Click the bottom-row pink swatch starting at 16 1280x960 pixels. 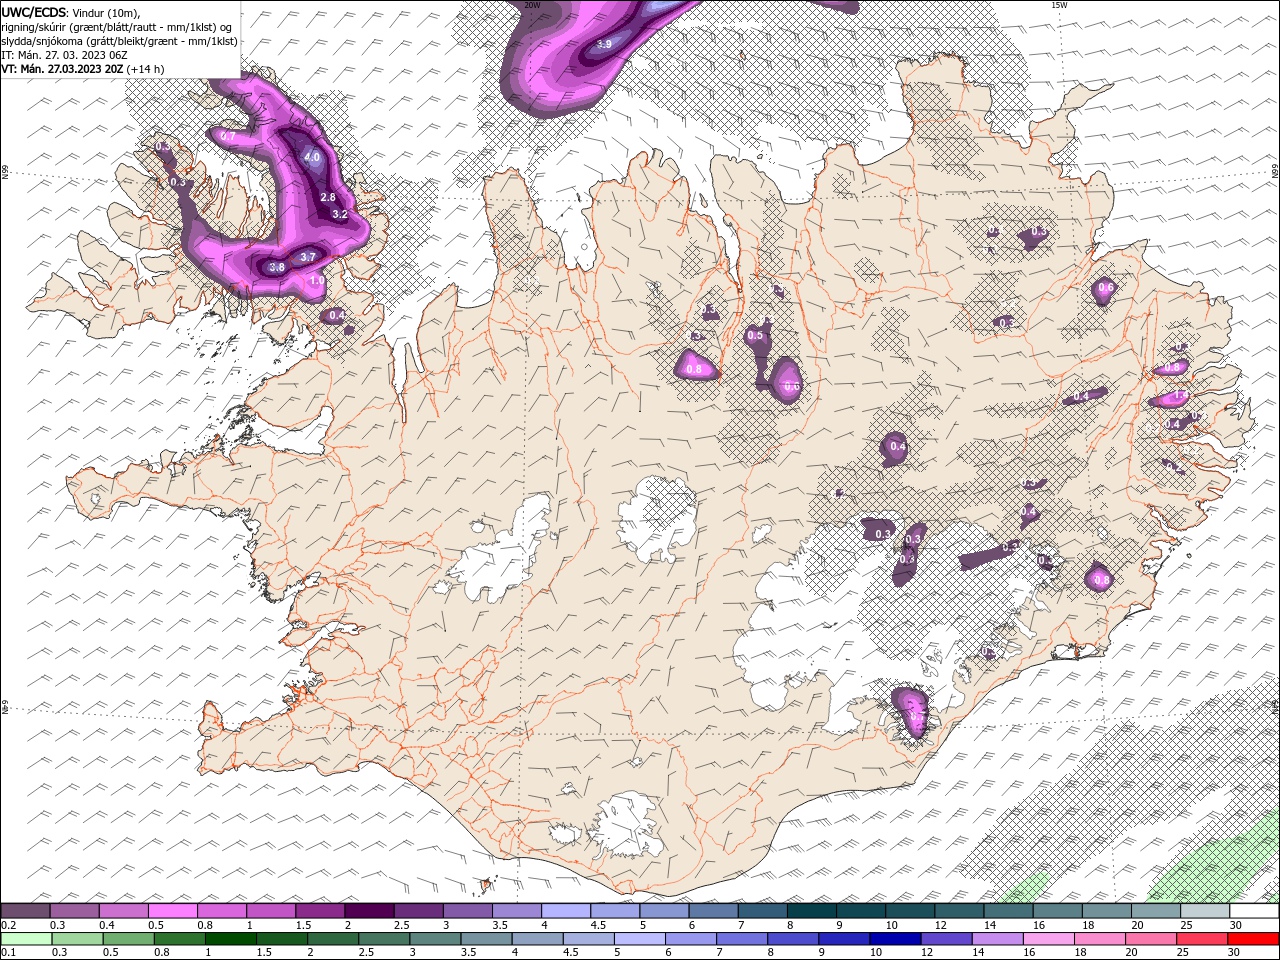1049,939
